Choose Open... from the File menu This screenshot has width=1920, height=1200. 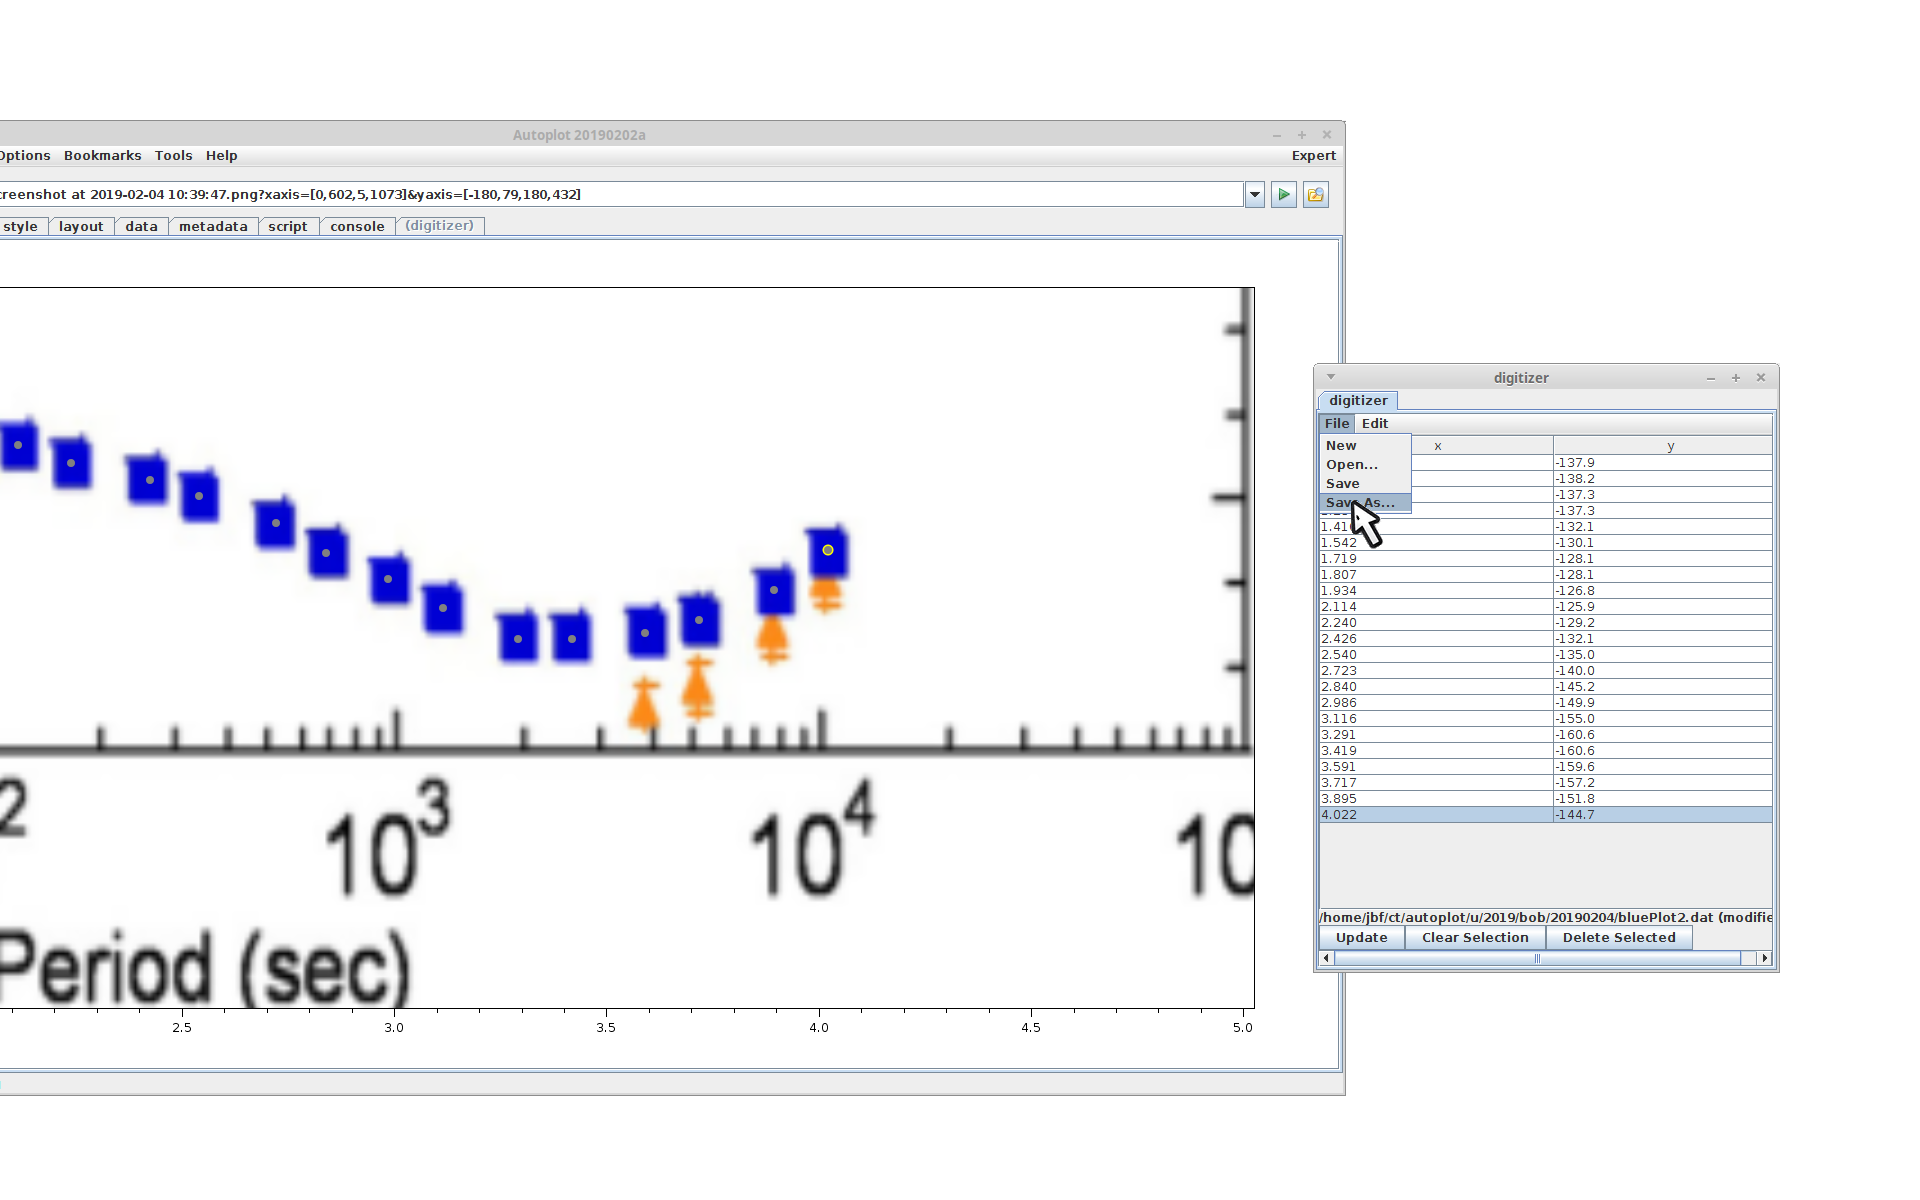click(1365, 465)
